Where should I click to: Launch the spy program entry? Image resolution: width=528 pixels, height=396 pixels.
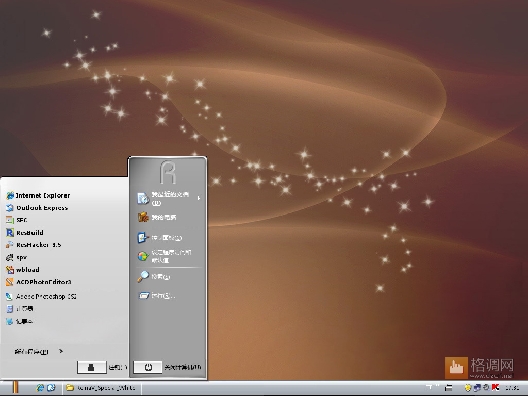click(x=16, y=257)
